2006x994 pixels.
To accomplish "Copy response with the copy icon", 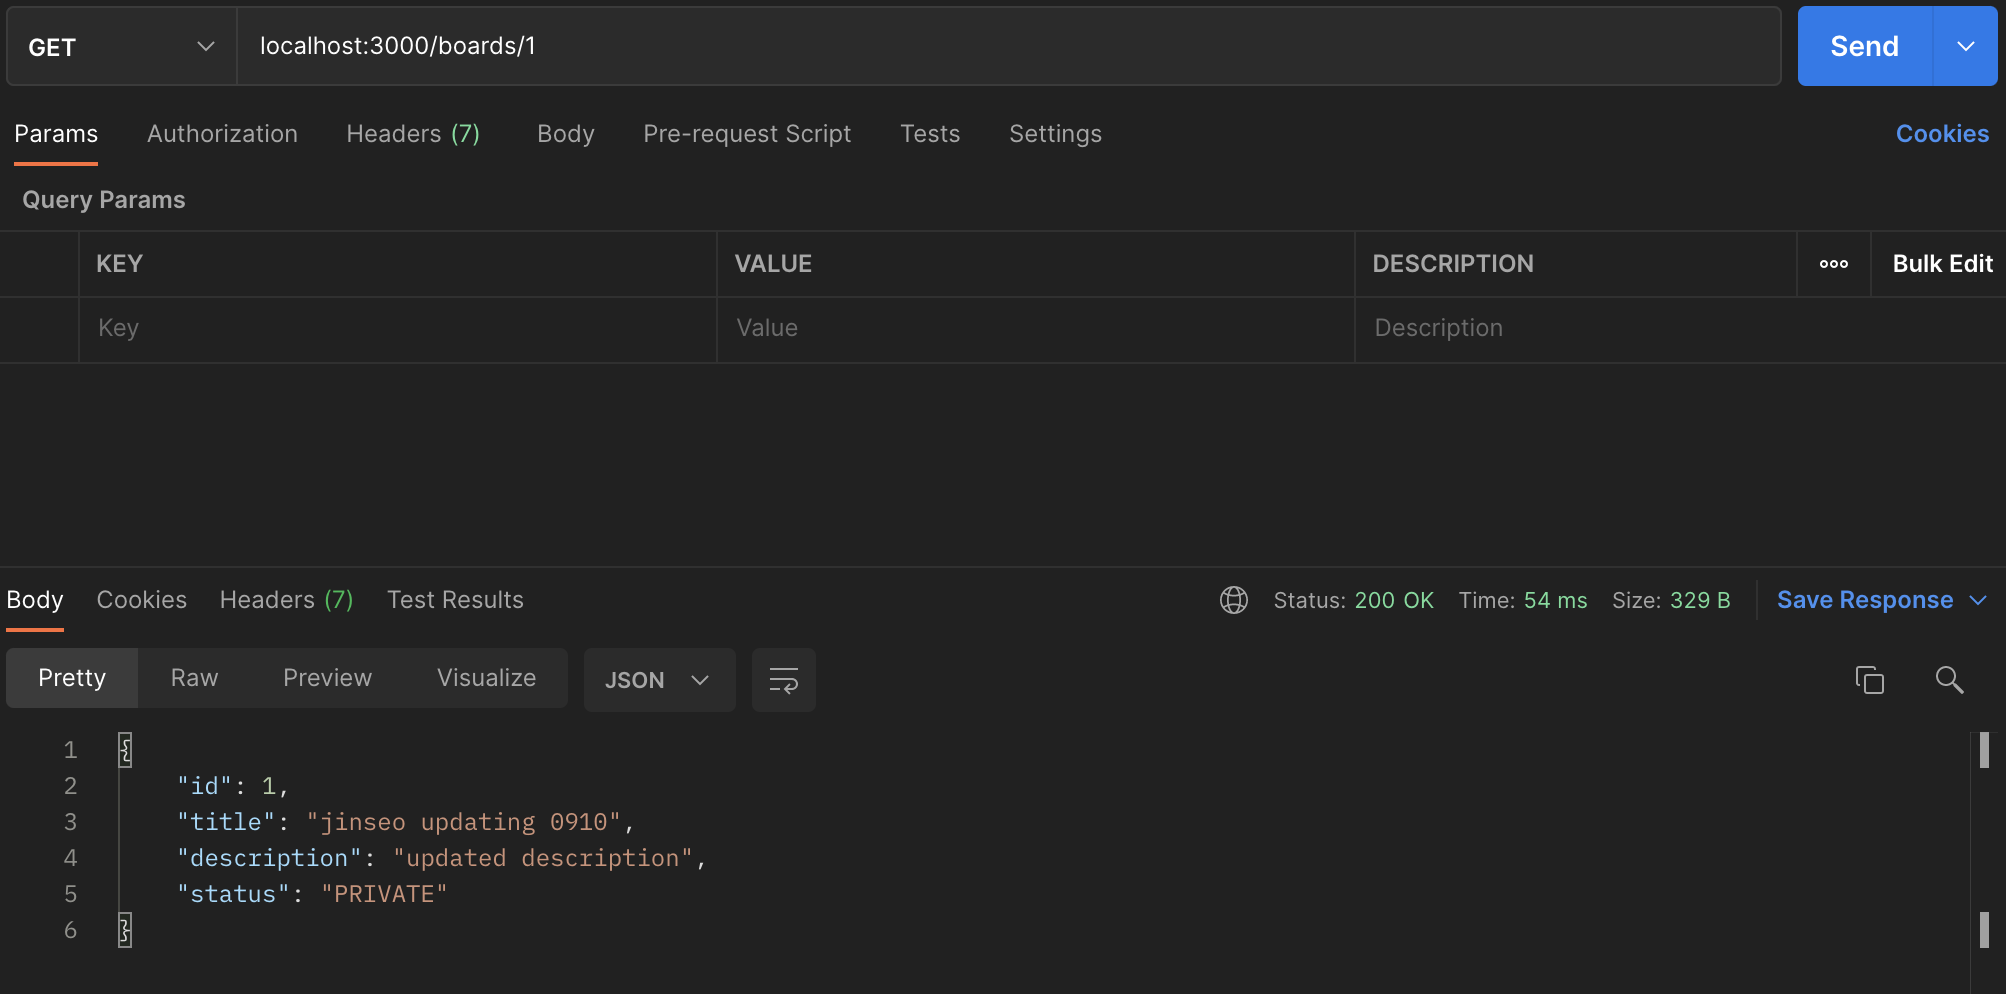I will 1870,680.
